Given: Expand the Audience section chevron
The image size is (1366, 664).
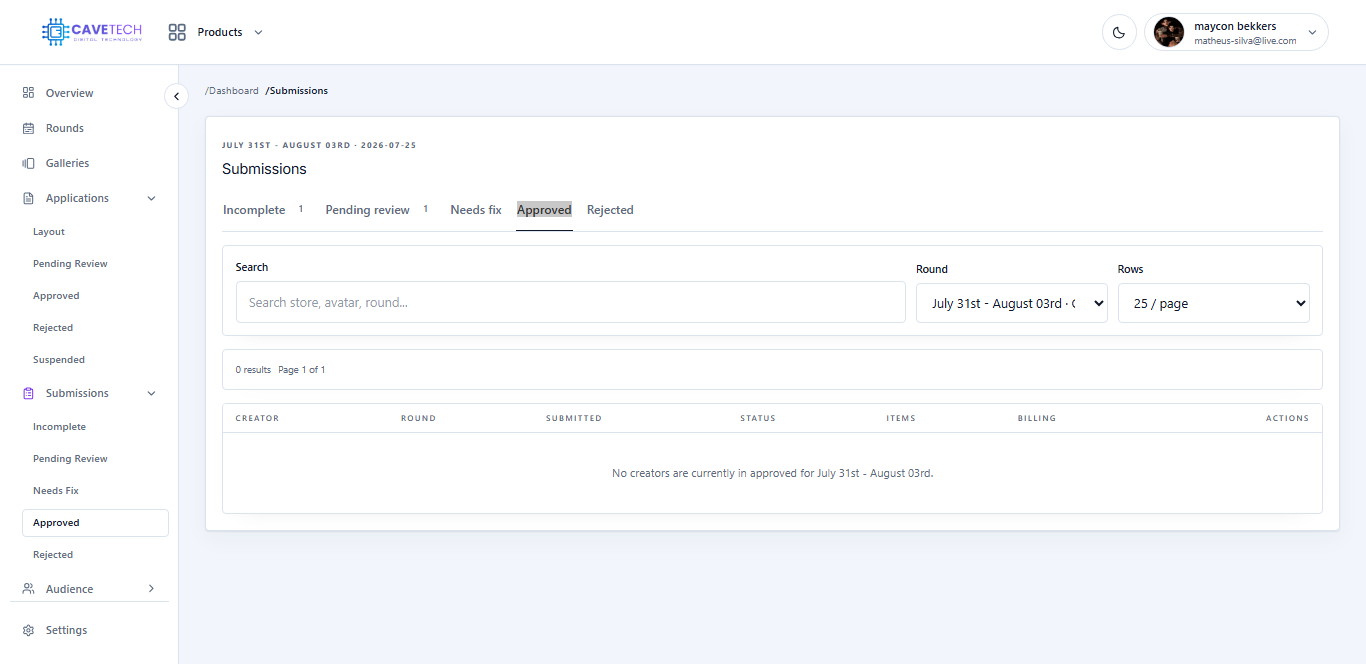Looking at the screenshot, I should coord(152,589).
